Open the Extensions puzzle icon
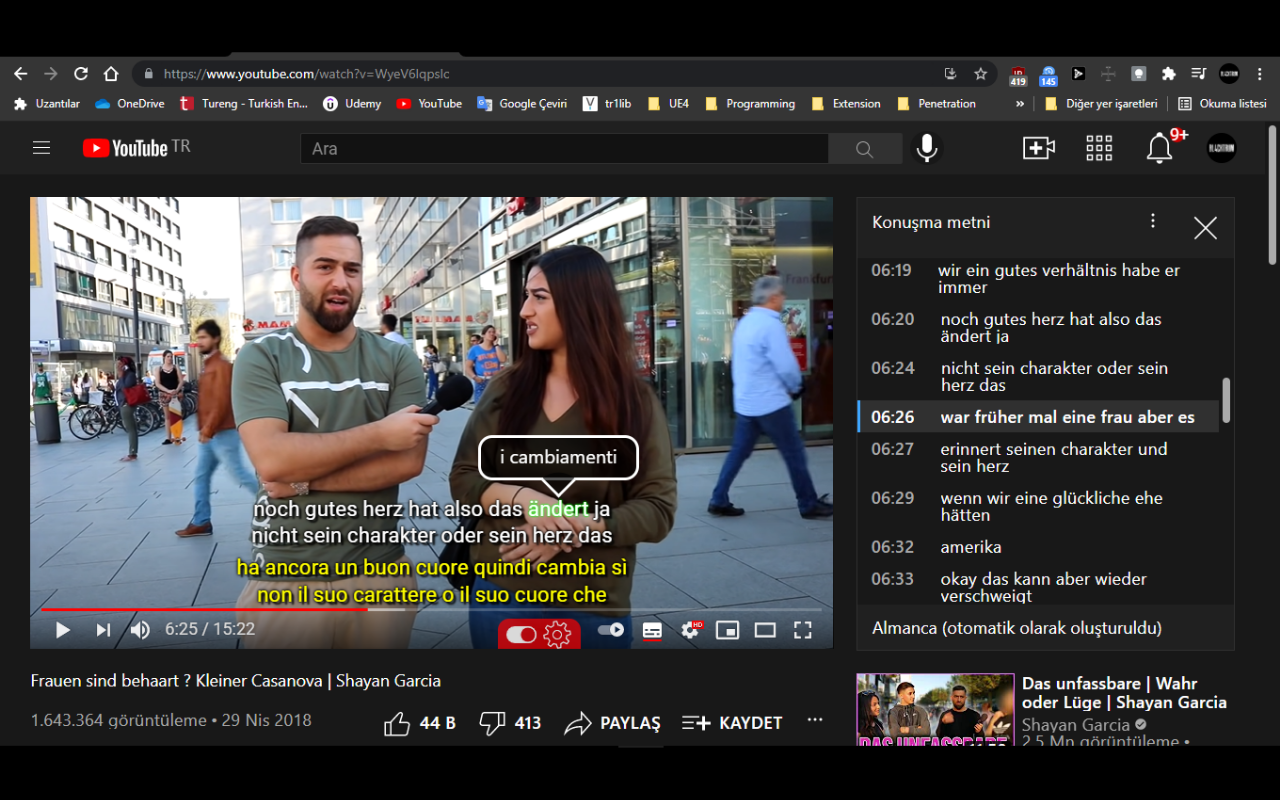The height and width of the screenshot is (800, 1280). 1168,74
